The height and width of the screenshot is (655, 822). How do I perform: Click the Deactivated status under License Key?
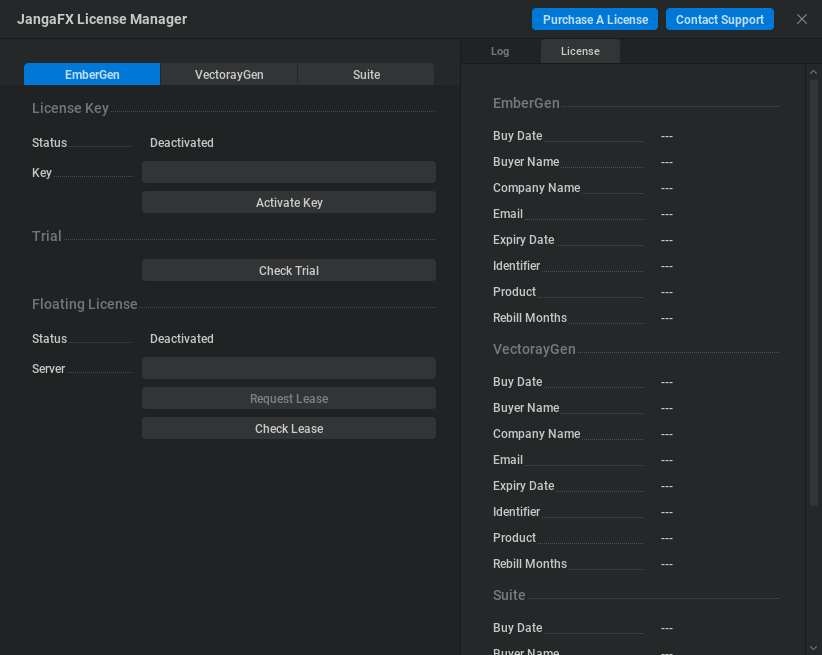[x=182, y=143]
